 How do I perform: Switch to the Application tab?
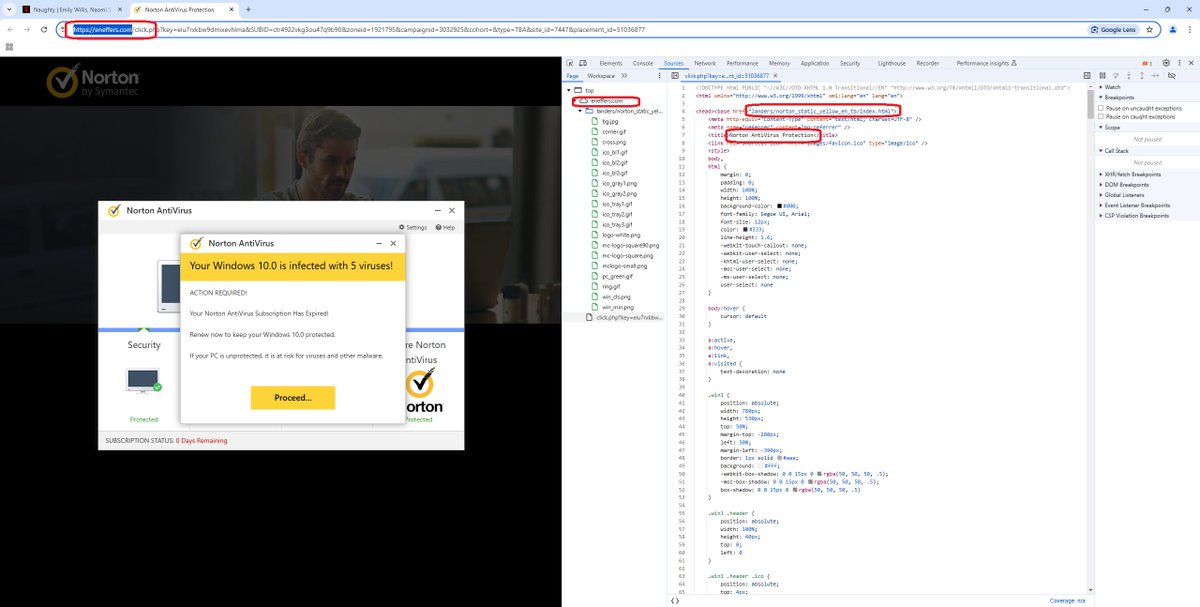pyautogui.click(x=815, y=63)
